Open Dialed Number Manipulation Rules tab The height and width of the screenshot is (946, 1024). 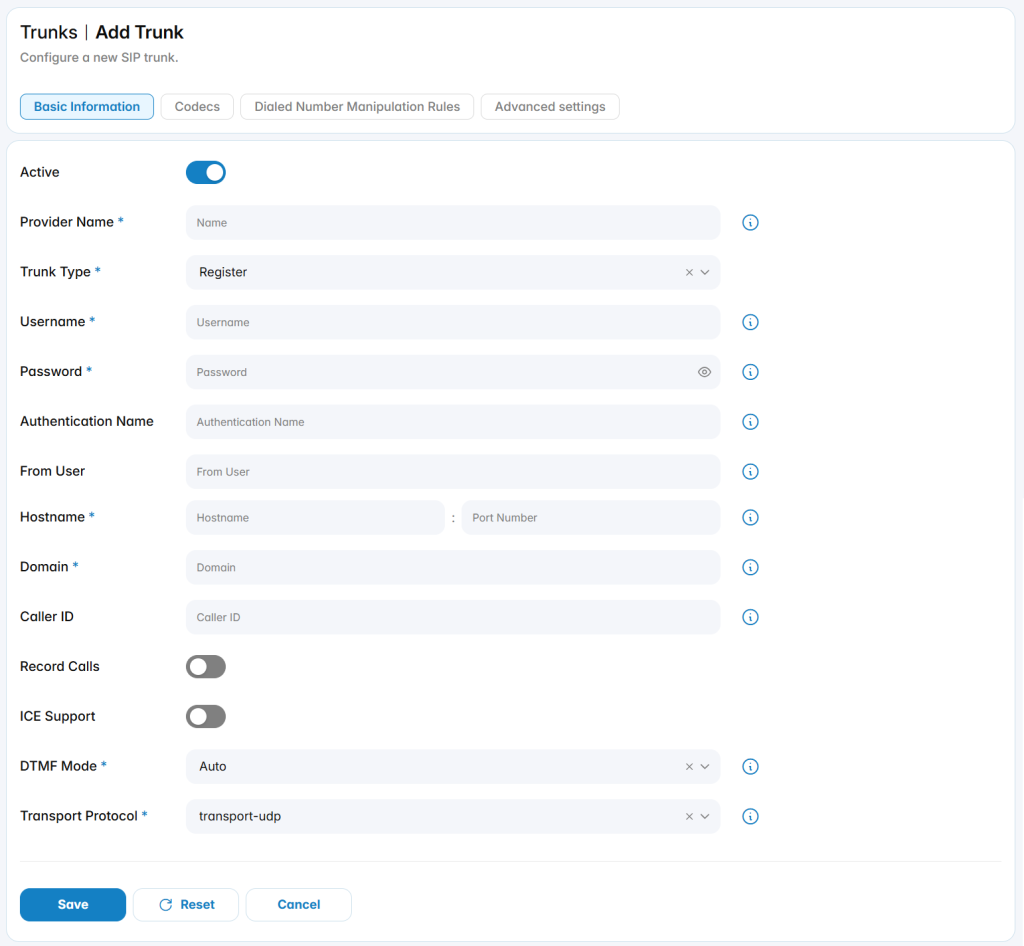point(357,106)
